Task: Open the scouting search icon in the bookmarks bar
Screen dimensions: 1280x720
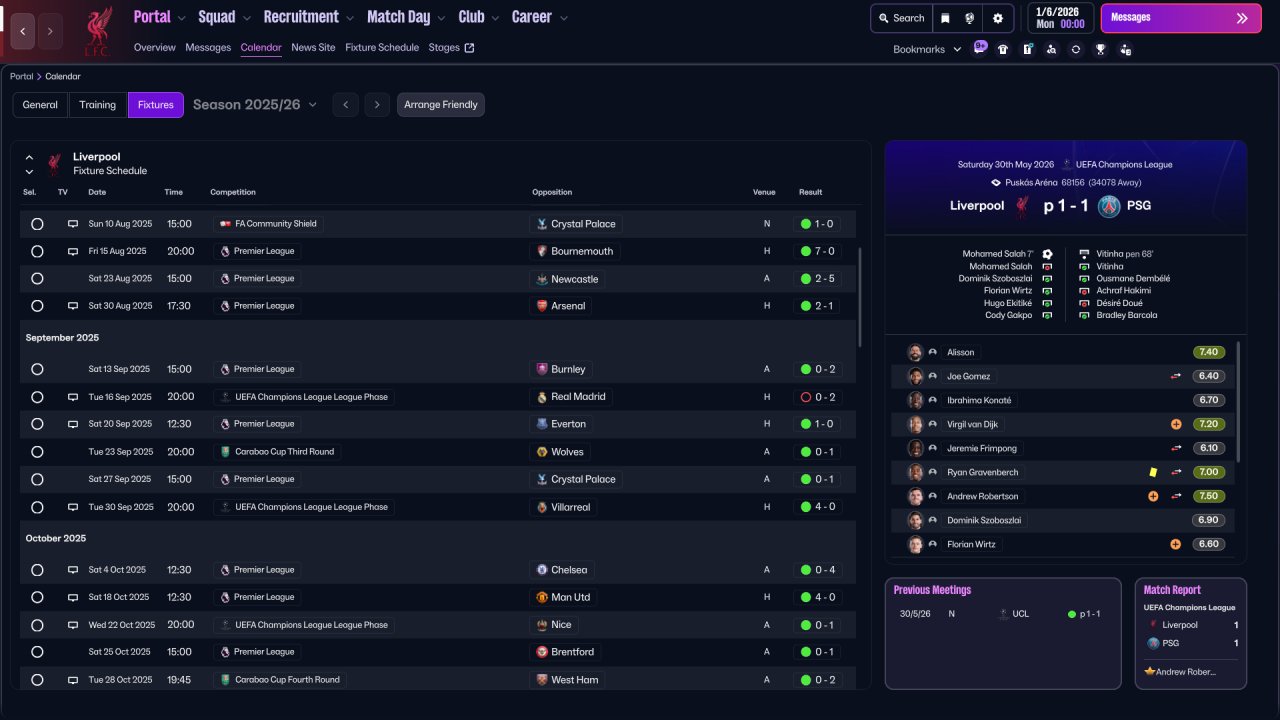Action: (1051, 49)
